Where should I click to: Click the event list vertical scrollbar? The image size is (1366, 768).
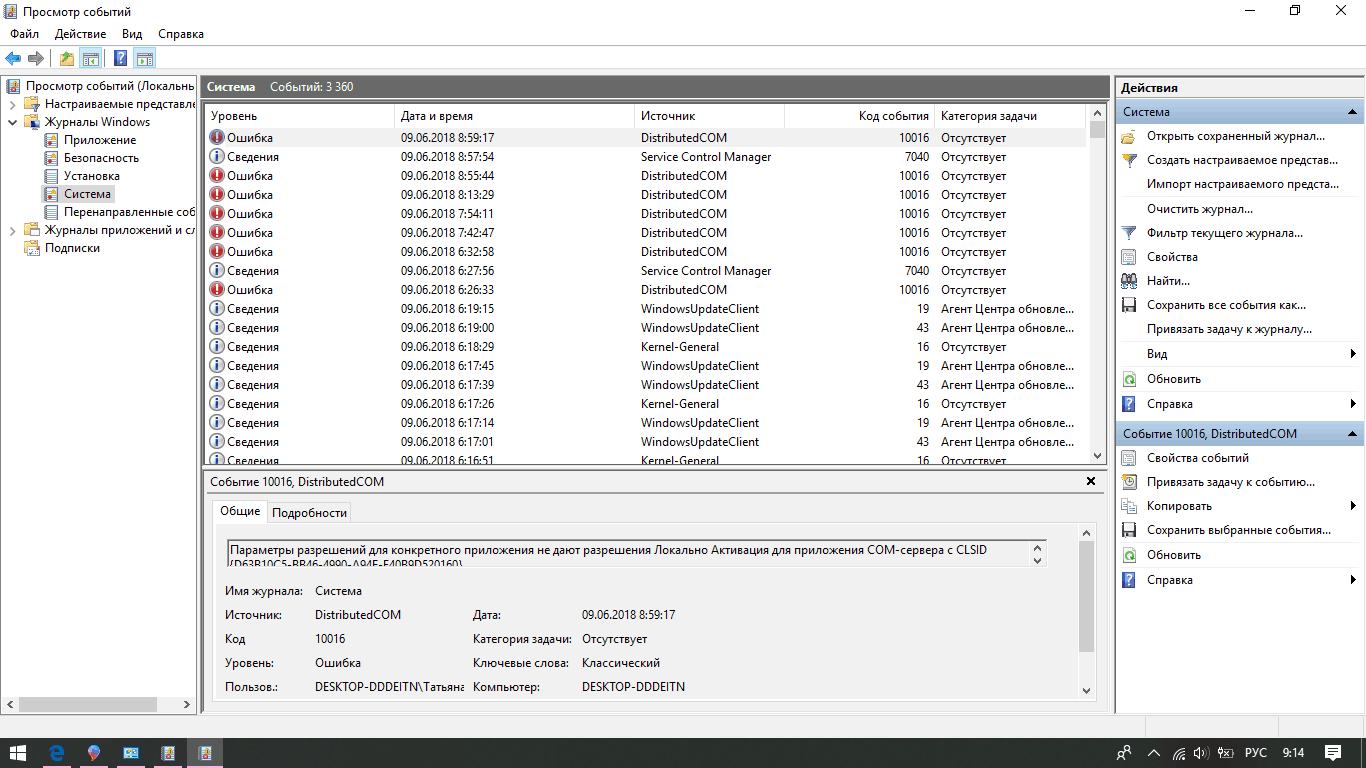pyautogui.click(x=1097, y=300)
